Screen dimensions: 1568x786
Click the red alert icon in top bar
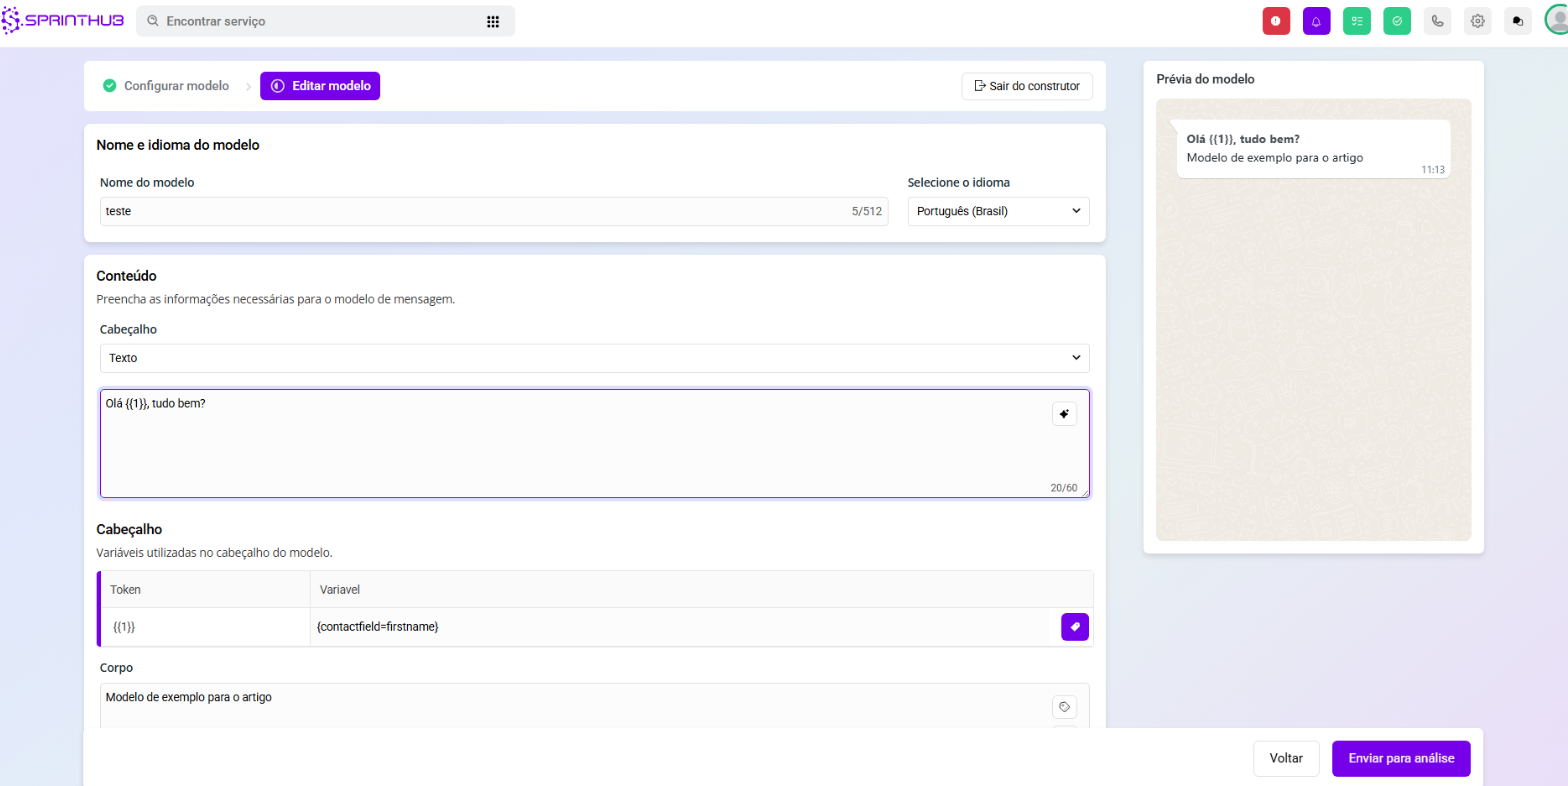pos(1276,21)
